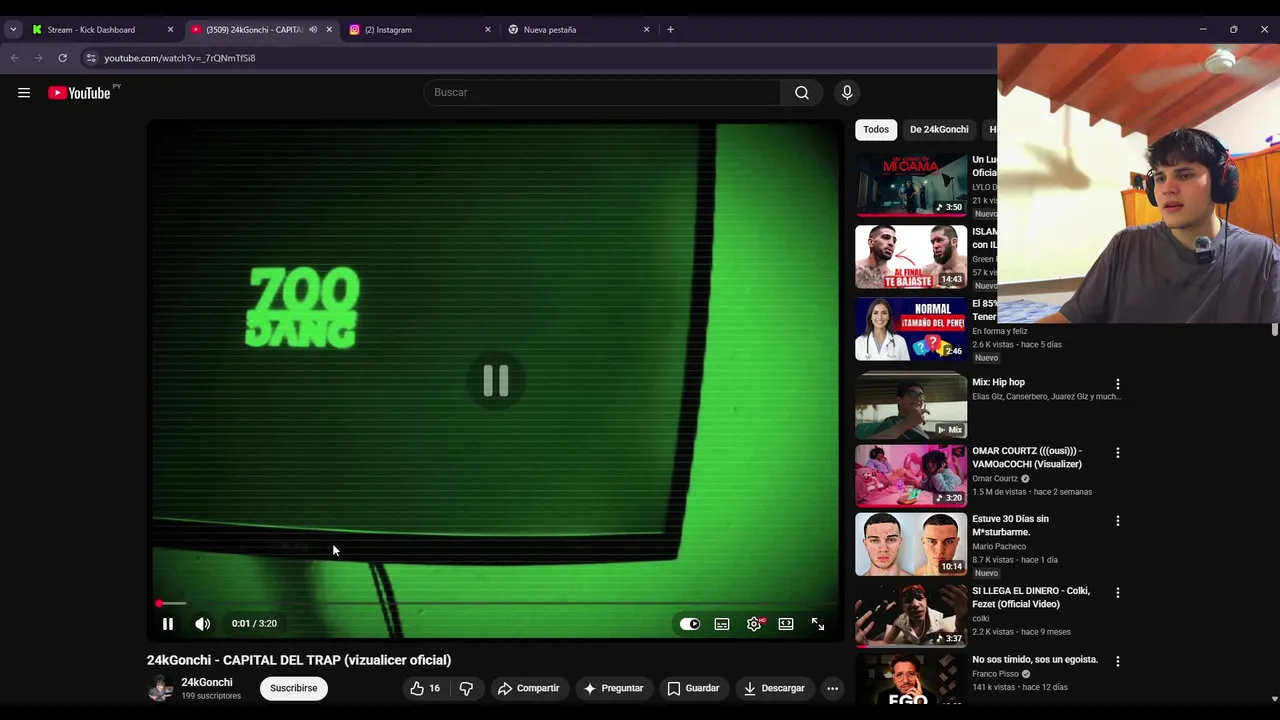Close the current YouTube tab

[x=329, y=30]
